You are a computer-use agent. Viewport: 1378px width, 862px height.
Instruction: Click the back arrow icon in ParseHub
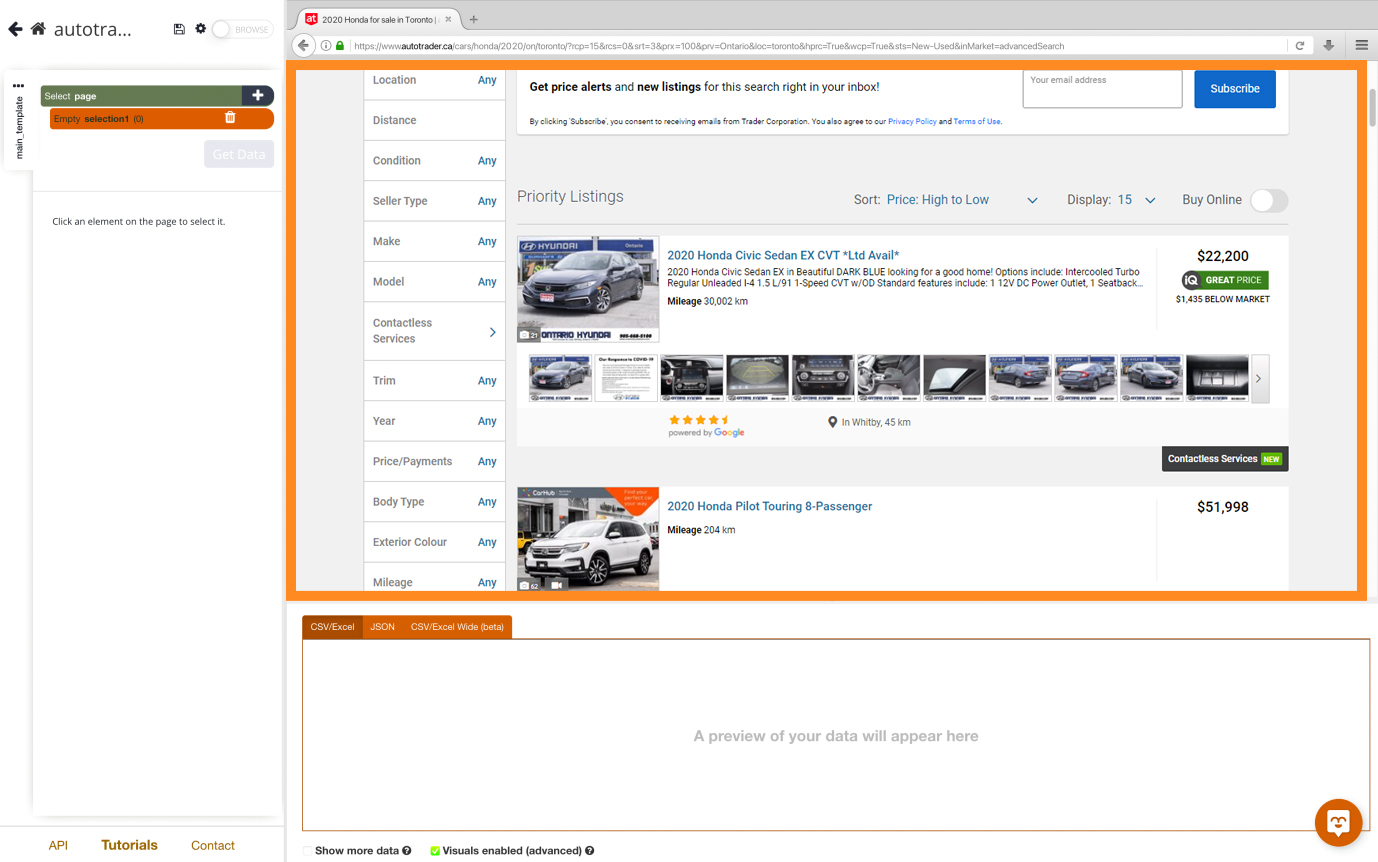[x=15, y=29]
